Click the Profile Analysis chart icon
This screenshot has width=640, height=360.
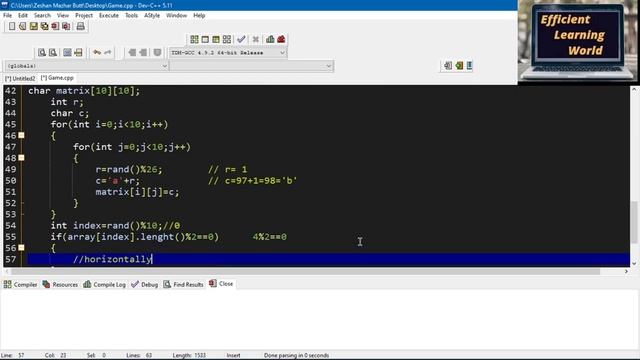(x=270, y=39)
